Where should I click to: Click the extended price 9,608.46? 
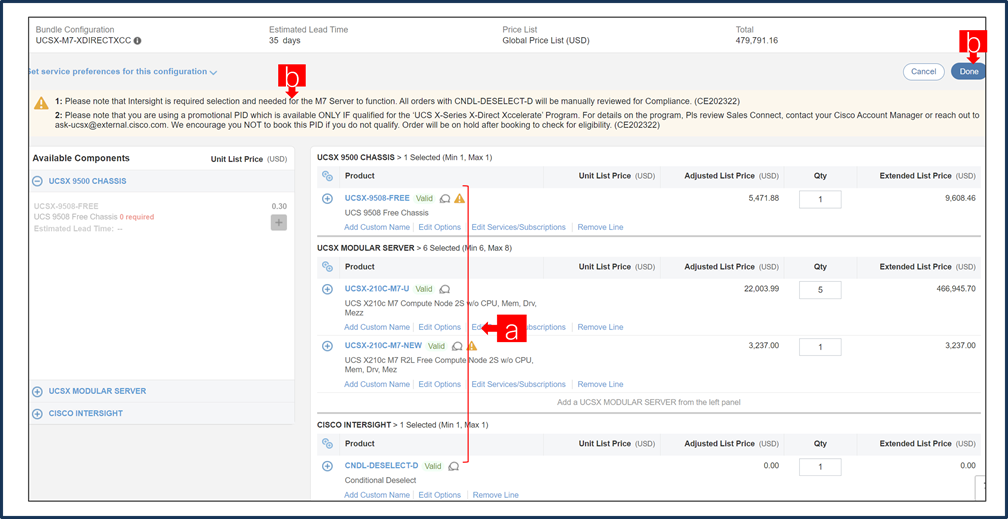960,198
